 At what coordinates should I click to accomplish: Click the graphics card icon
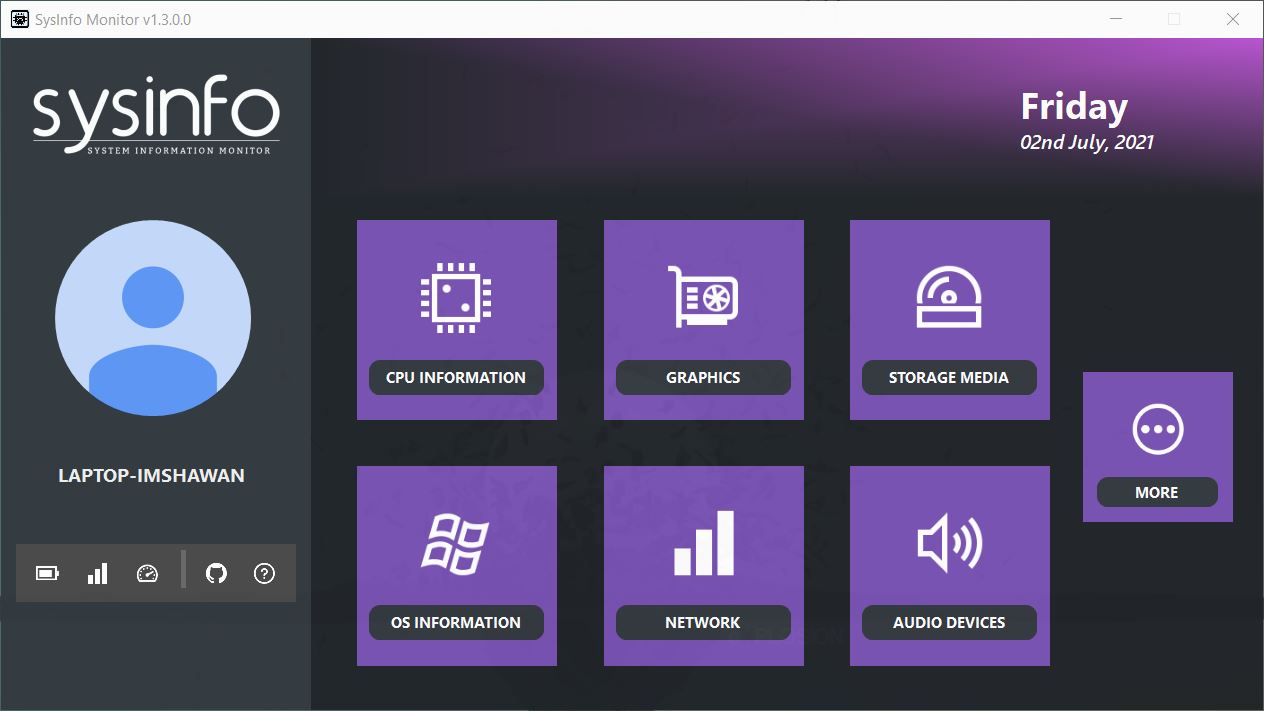click(703, 296)
